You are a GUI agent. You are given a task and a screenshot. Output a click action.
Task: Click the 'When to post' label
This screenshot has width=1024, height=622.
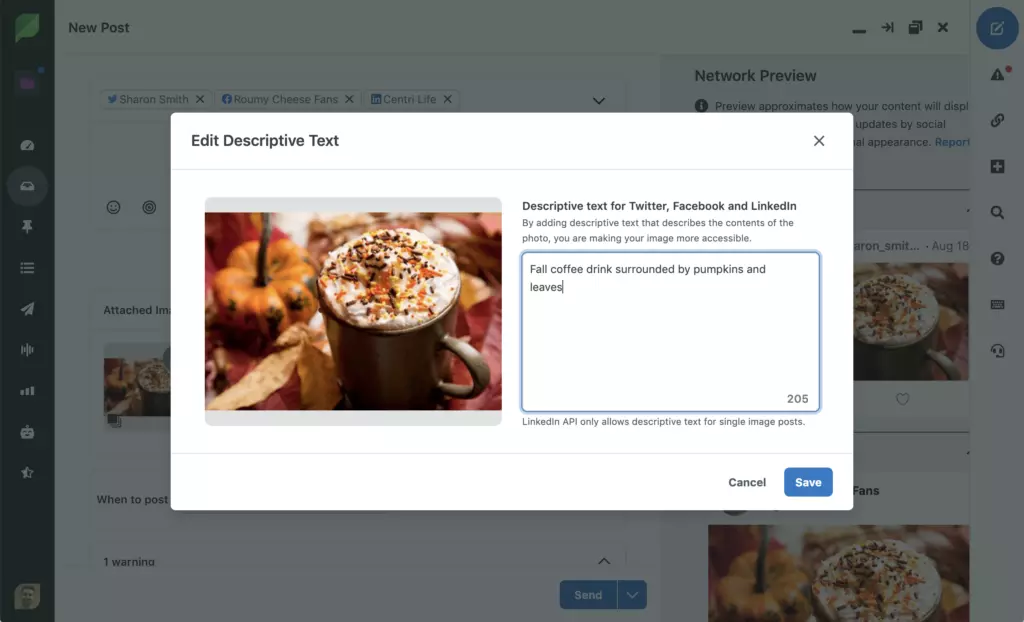click(133, 500)
